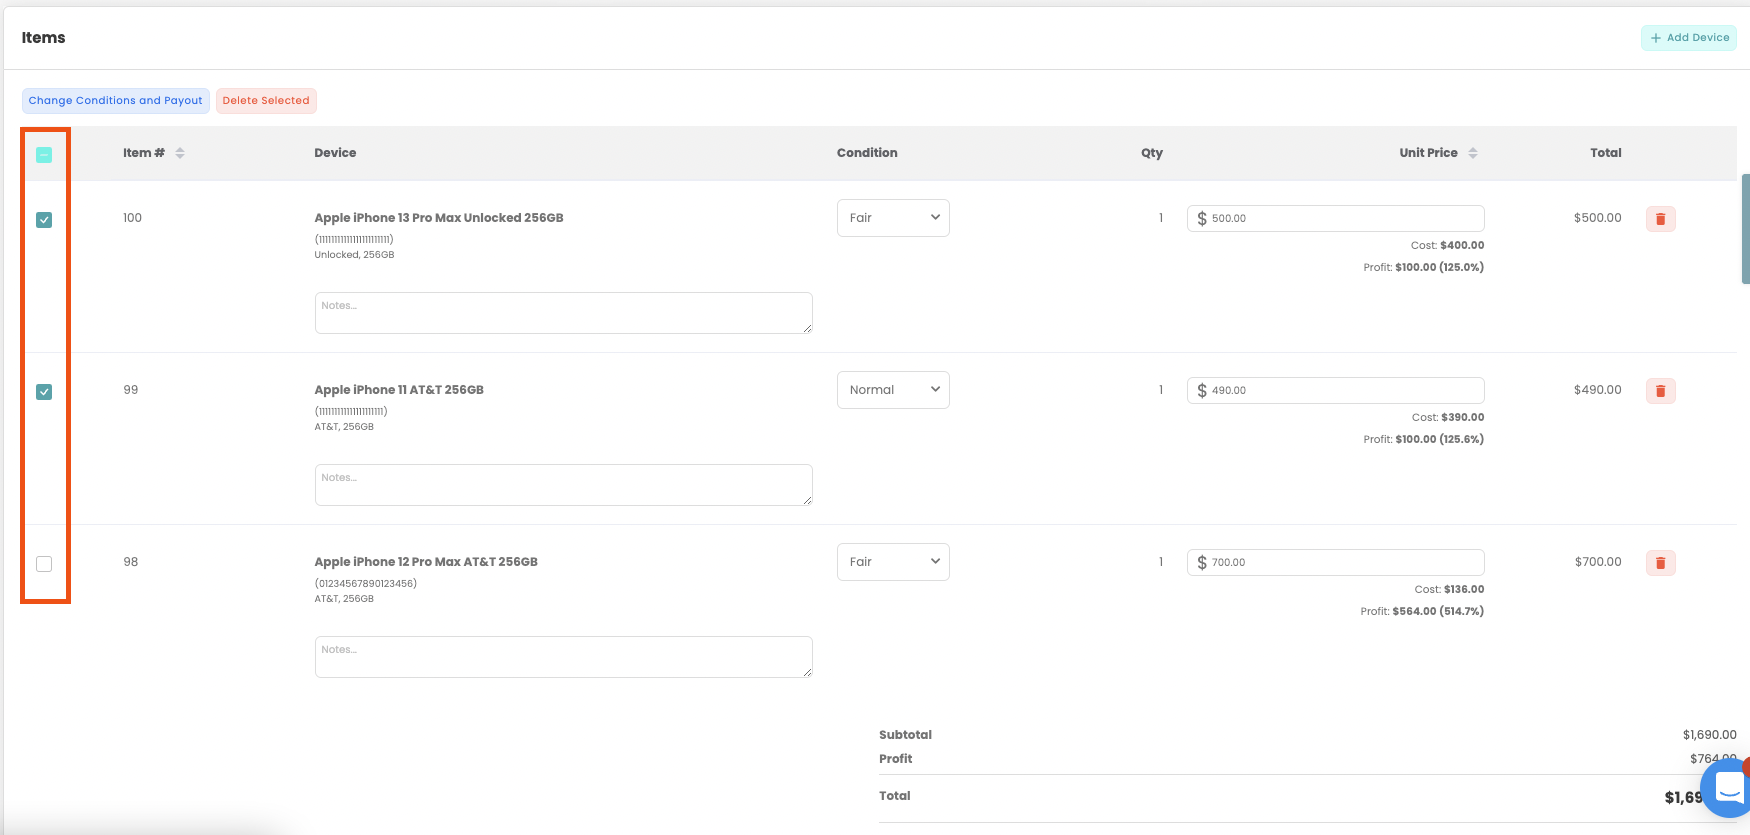The width and height of the screenshot is (1750, 835).
Task: Delete item 98 with its trash icon
Action: coord(1660,563)
